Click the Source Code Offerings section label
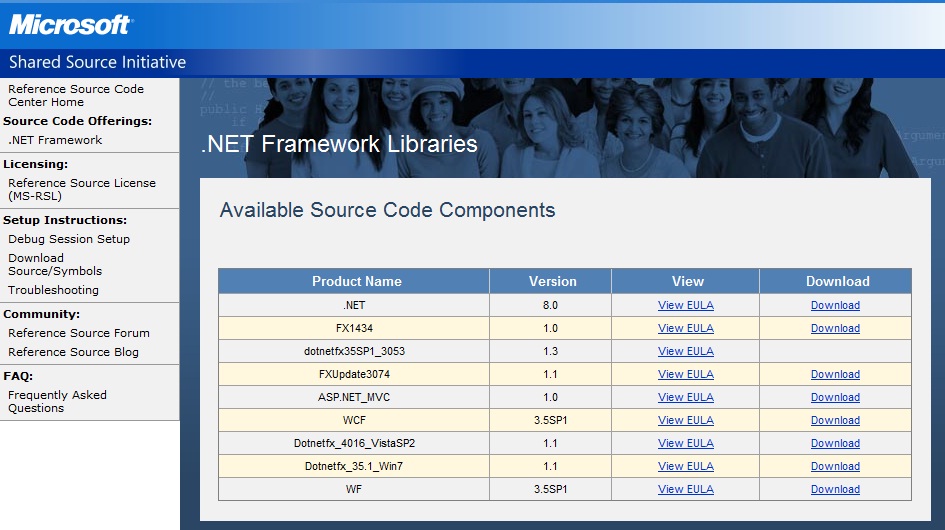 (x=77, y=121)
